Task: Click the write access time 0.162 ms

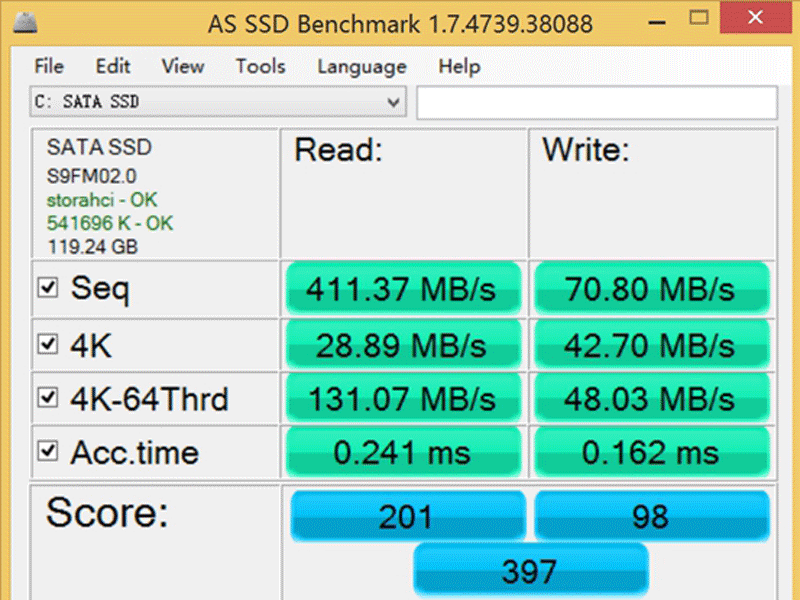Action: point(652,453)
